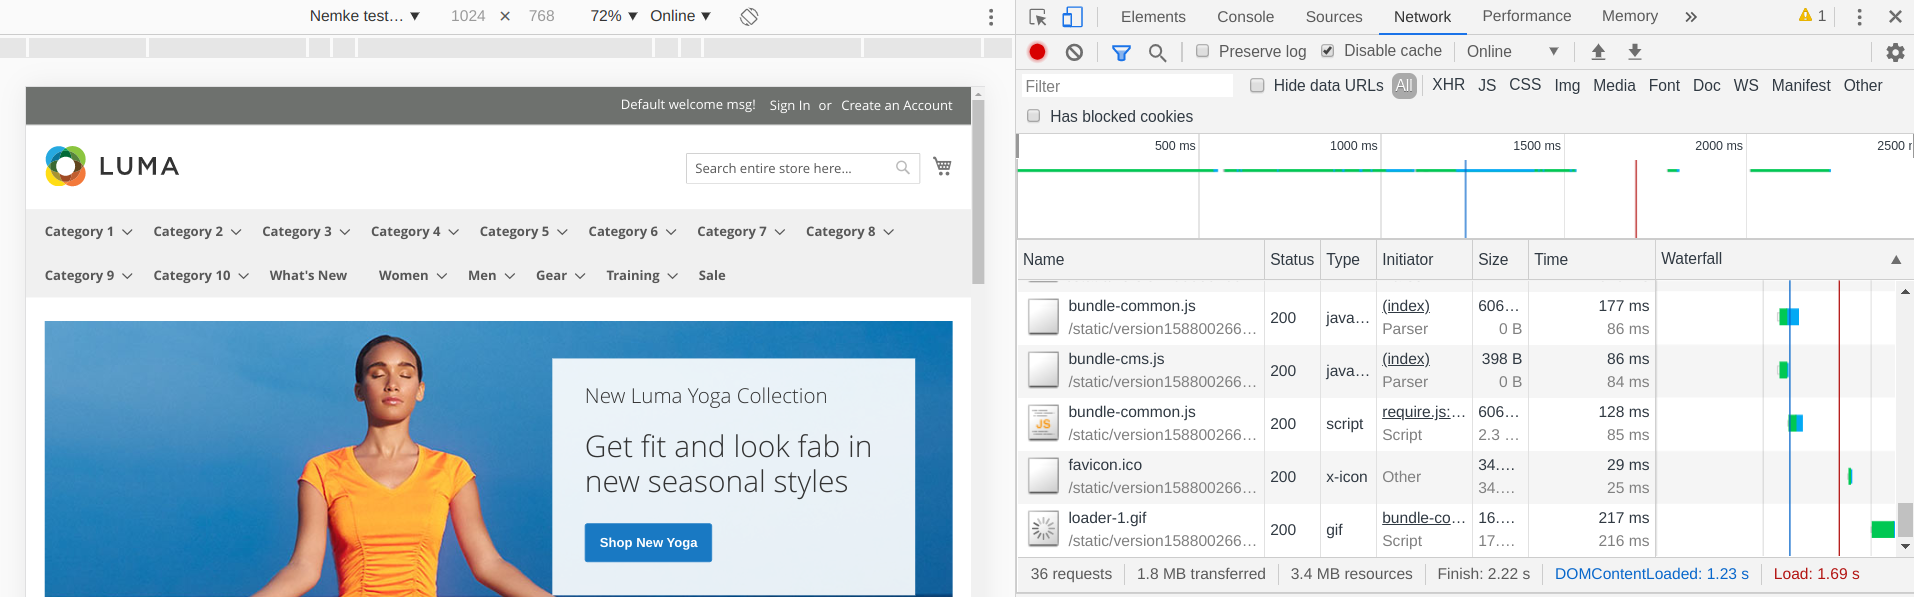
Task: Click the store search input field
Action: 790,168
